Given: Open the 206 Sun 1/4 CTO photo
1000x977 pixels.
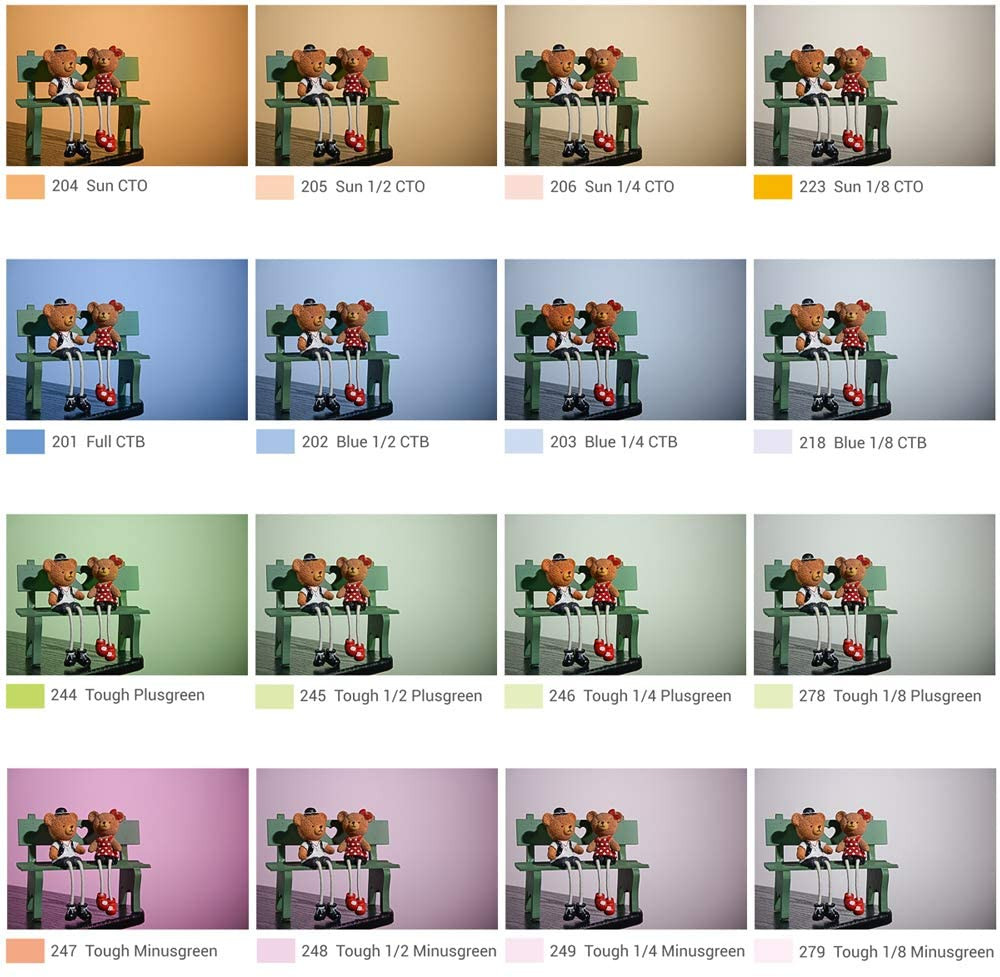Looking at the screenshot, I should tap(625, 85).
